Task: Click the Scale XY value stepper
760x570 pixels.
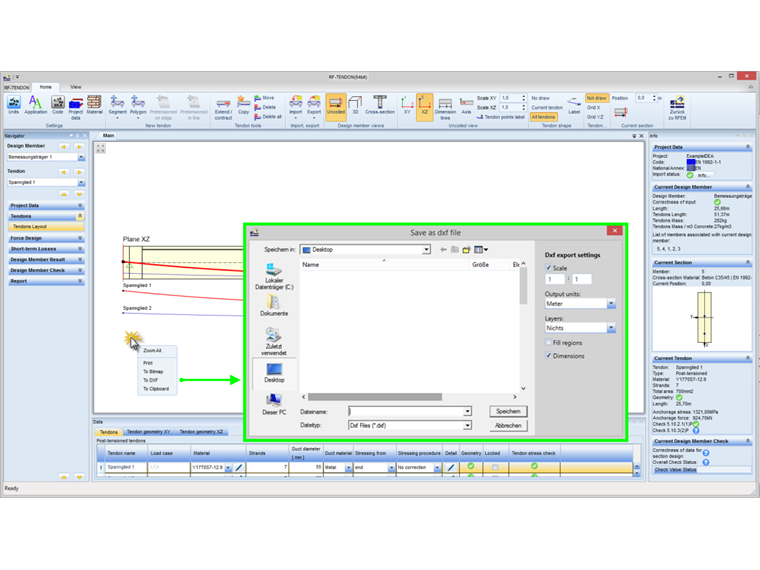Action: pyautogui.click(x=523, y=98)
